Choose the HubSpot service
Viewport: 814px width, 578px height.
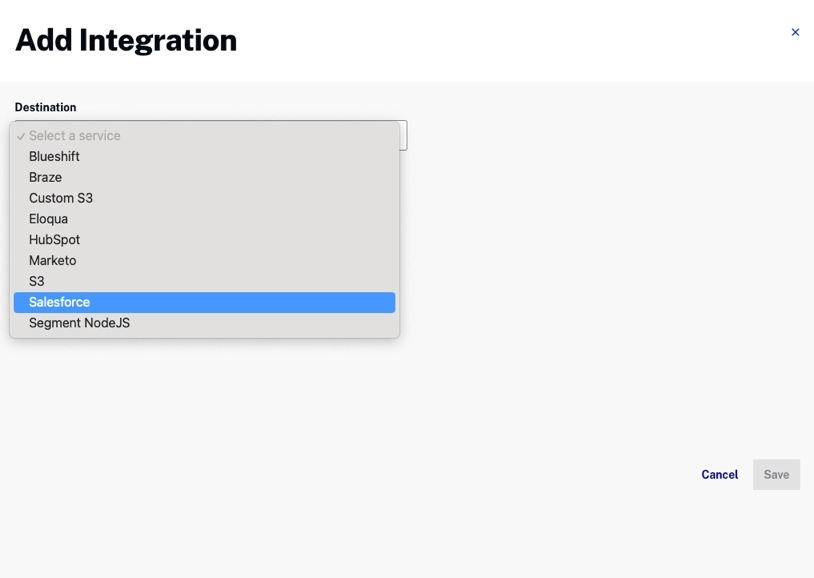pyautogui.click(x=54, y=240)
